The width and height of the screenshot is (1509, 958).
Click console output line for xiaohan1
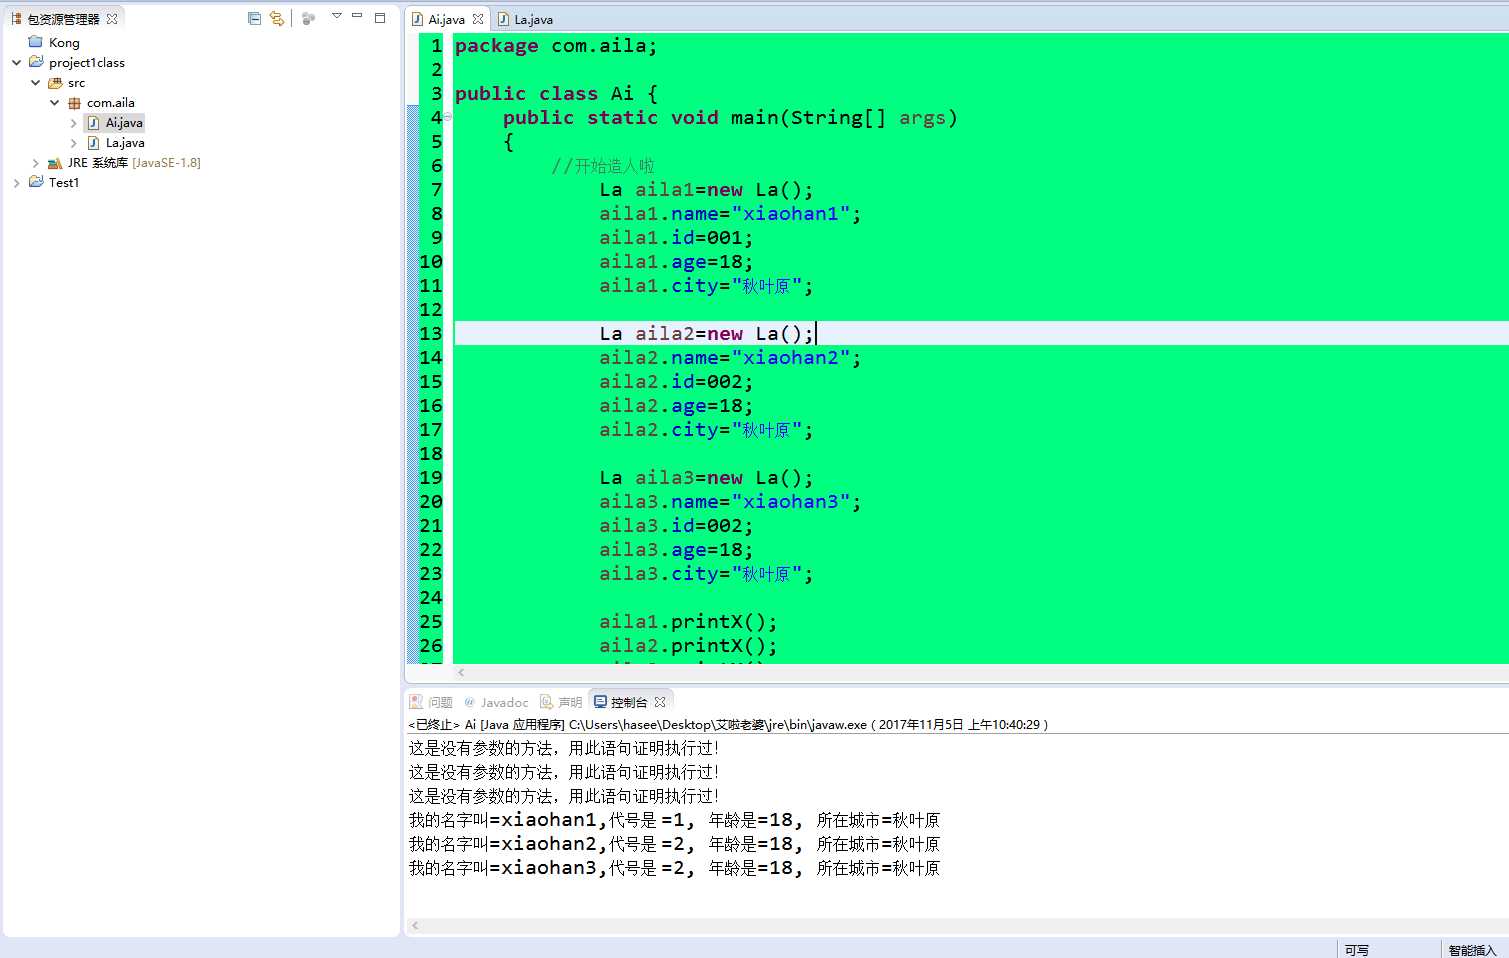pos(674,820)
